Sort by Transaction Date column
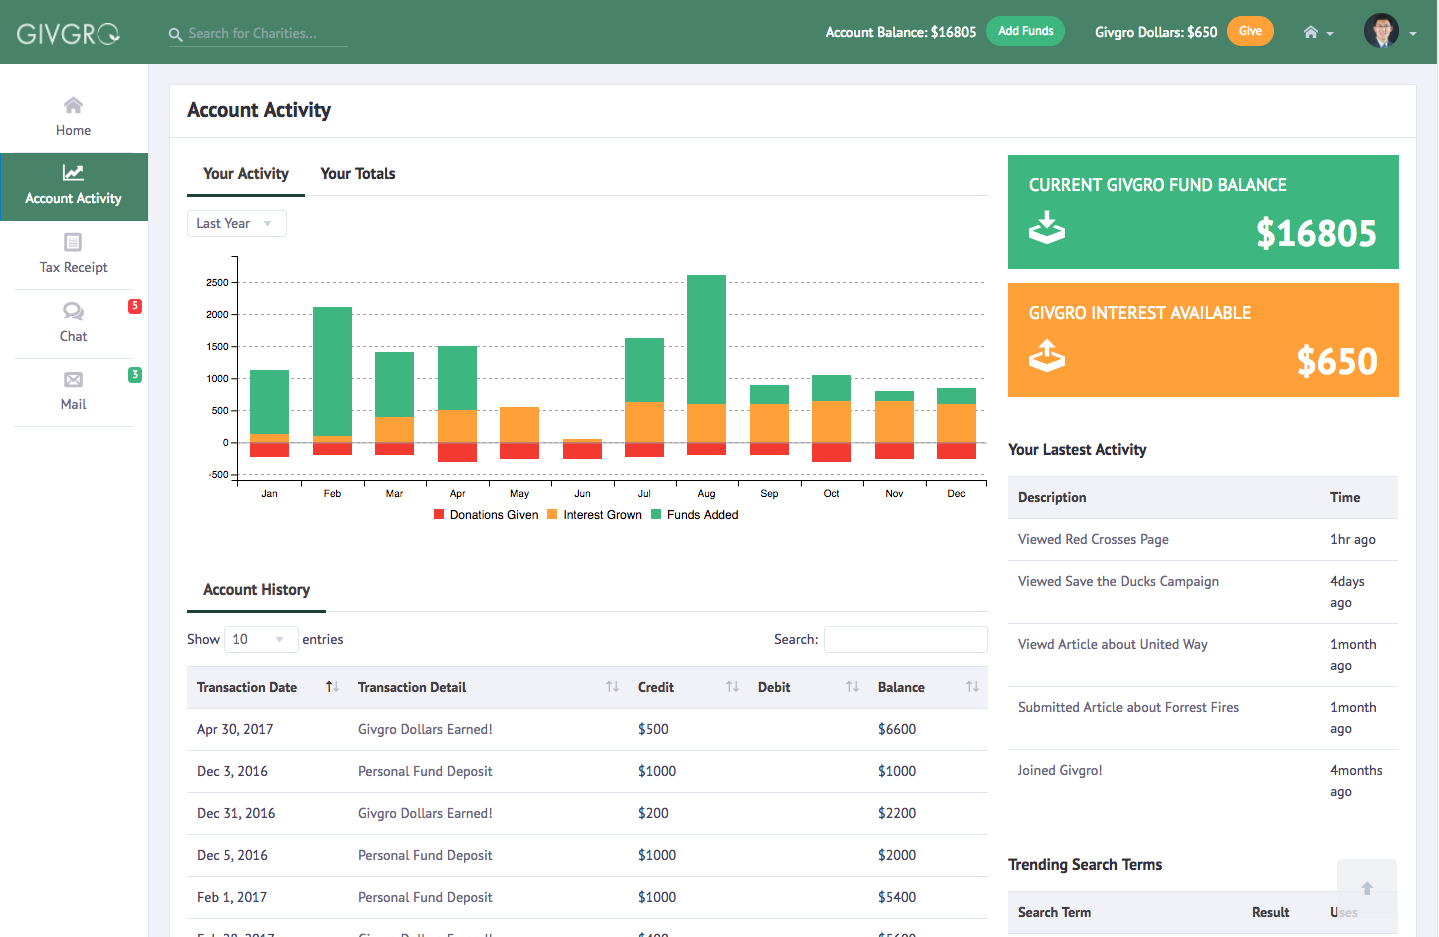The height and width of the screenshot is (937, 1439). (x=268, y=687)
